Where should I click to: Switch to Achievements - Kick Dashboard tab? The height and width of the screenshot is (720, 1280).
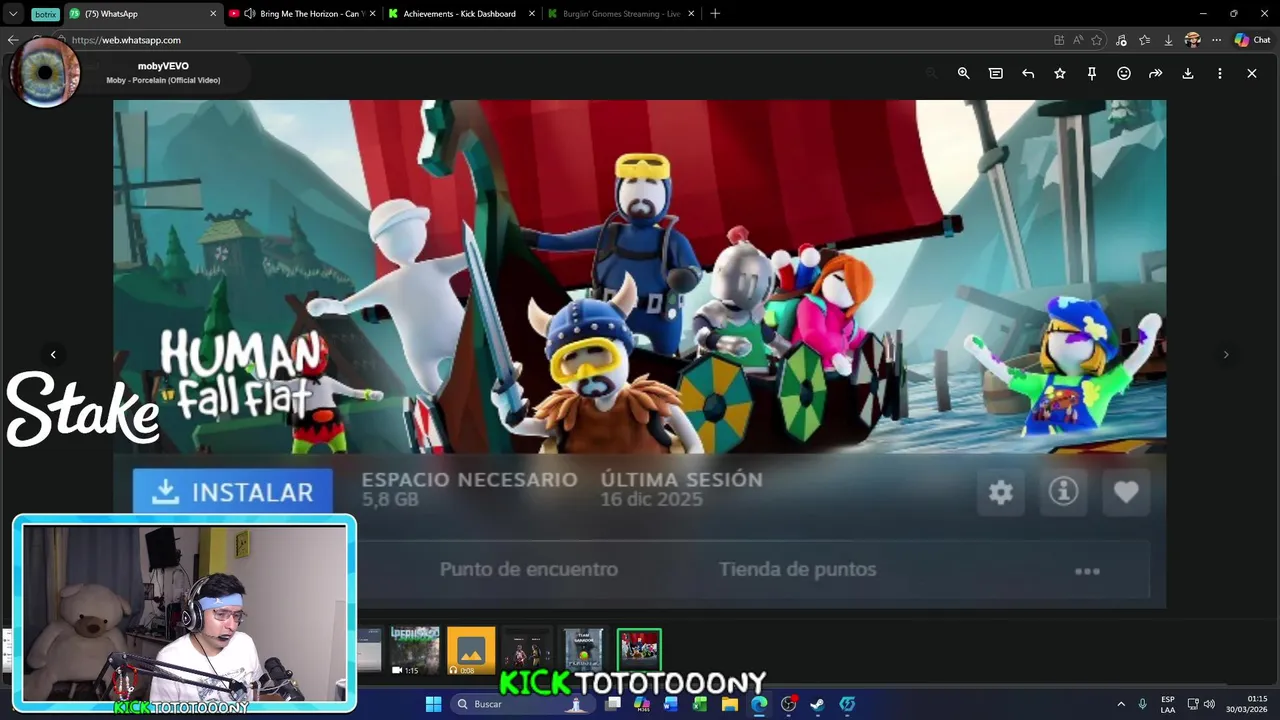click(x=460, y=14)
